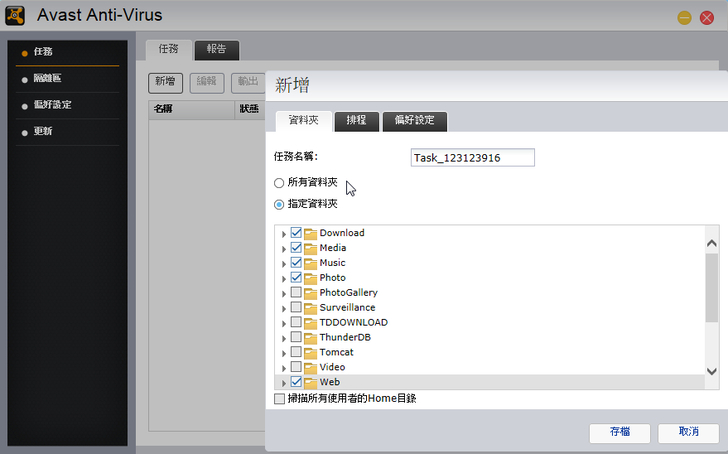Check the Video folder checkbox
This screenshot has height=454, width=728.
click(296, 366)
